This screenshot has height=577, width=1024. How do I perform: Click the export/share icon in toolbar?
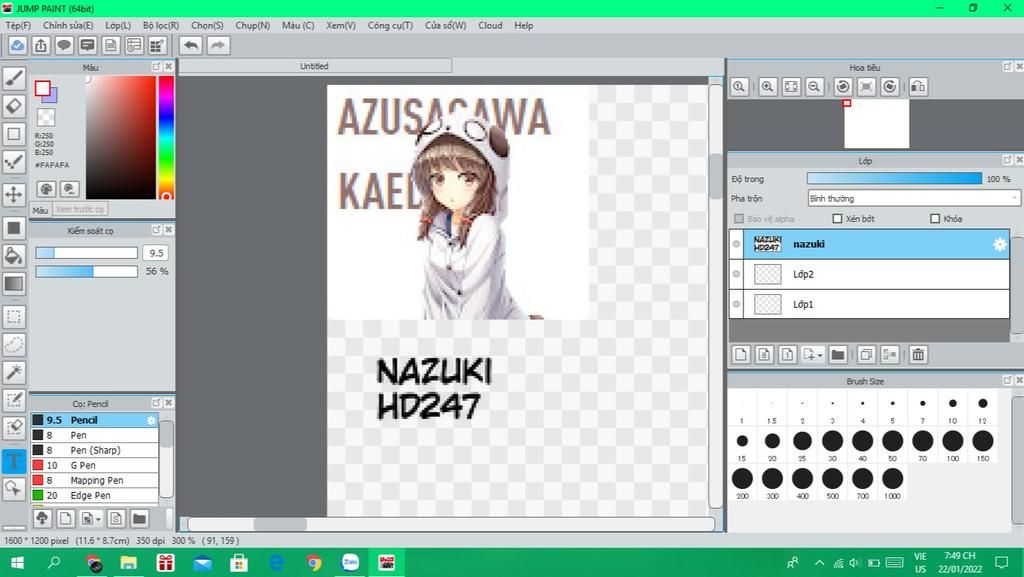[x=40, y=45]
